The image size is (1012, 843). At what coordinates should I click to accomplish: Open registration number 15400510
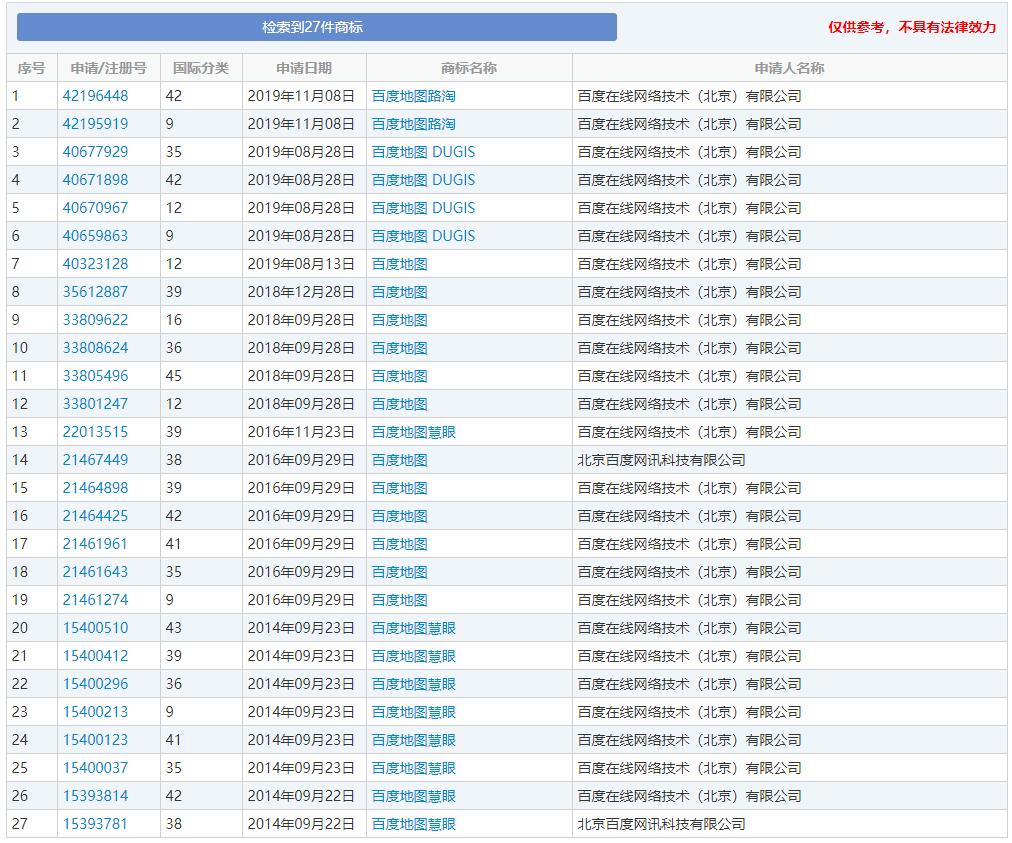(95, 628)
